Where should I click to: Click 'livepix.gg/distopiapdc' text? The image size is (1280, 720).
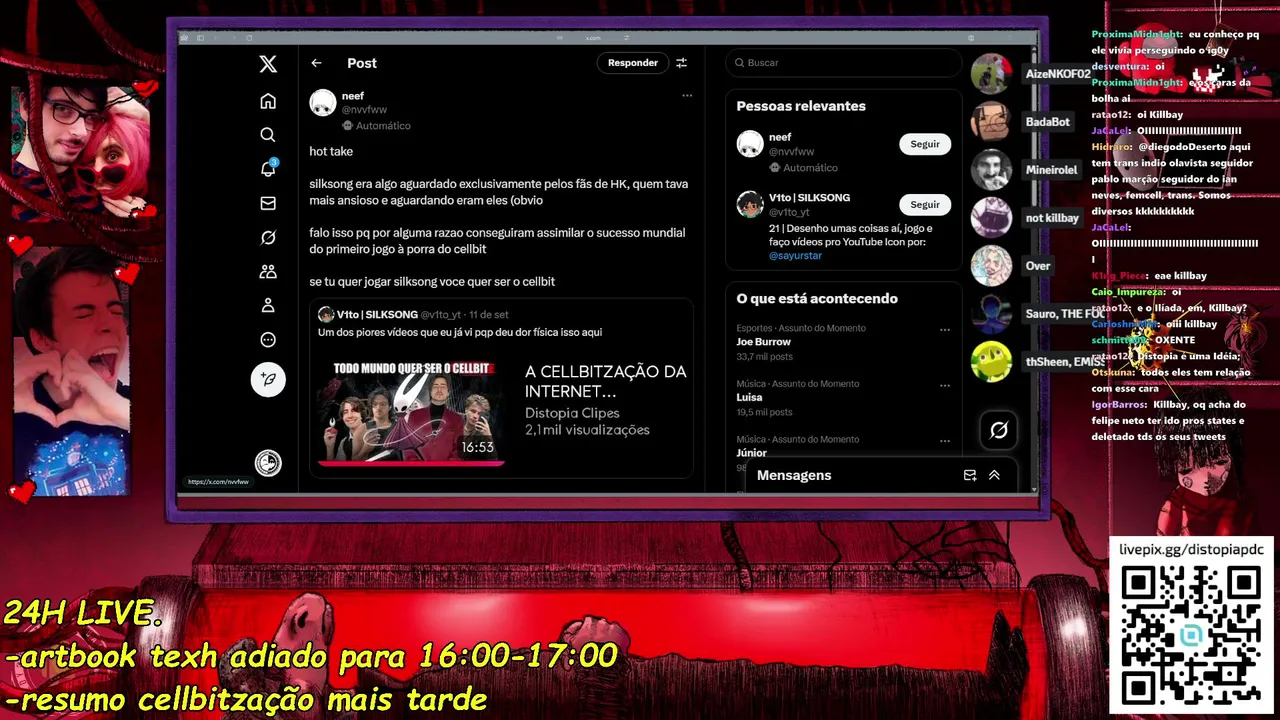click(1191, 550)
